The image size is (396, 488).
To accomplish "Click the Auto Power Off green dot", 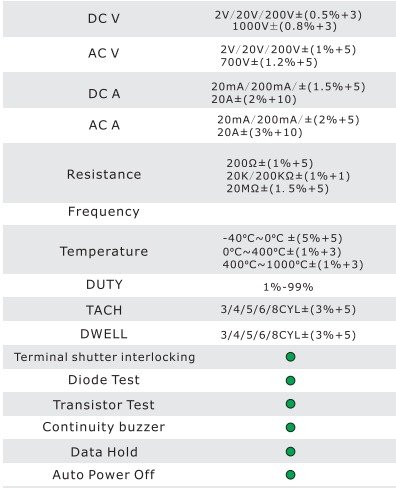I will [290, 474].
